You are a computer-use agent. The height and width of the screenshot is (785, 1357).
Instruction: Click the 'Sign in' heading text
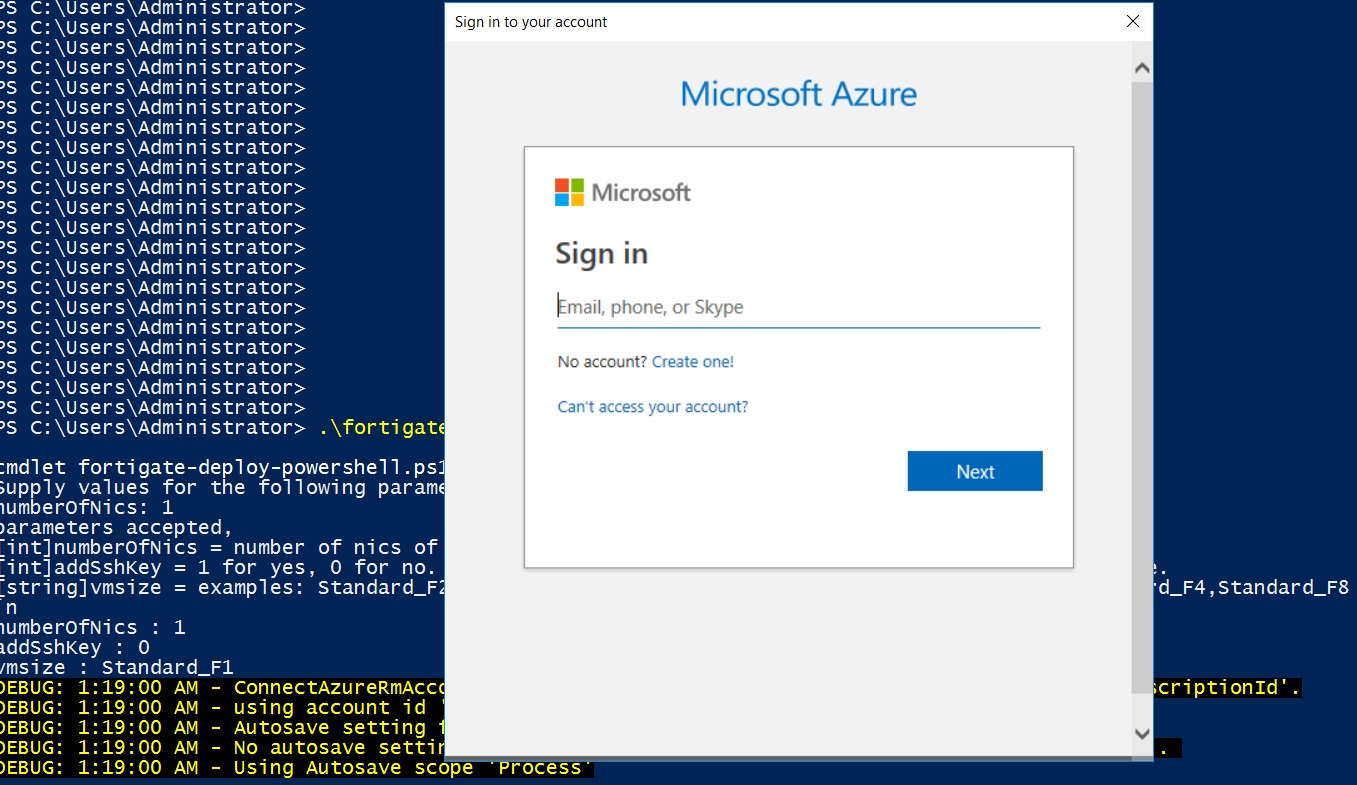602,254
